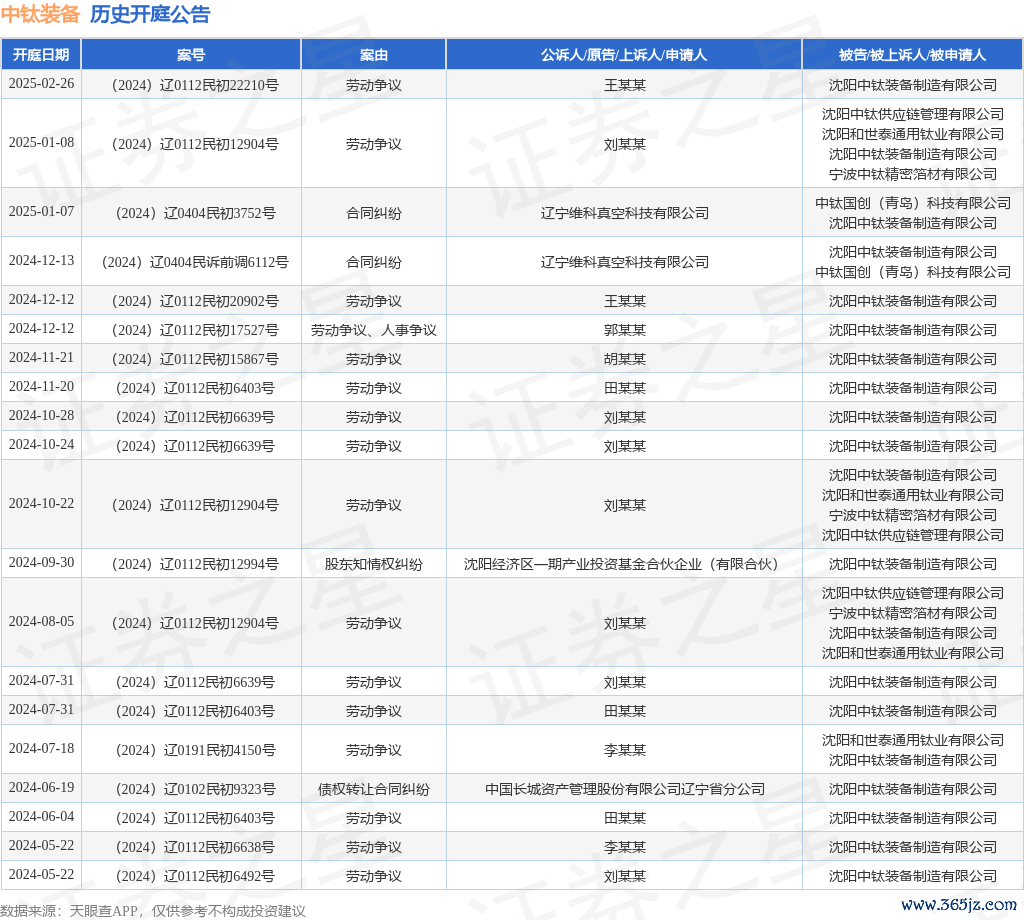Image resolution: width=1024 pixels, height=920 pixels.
Task: Select the date cell 2025-02-26
Action: pos(41,84)
